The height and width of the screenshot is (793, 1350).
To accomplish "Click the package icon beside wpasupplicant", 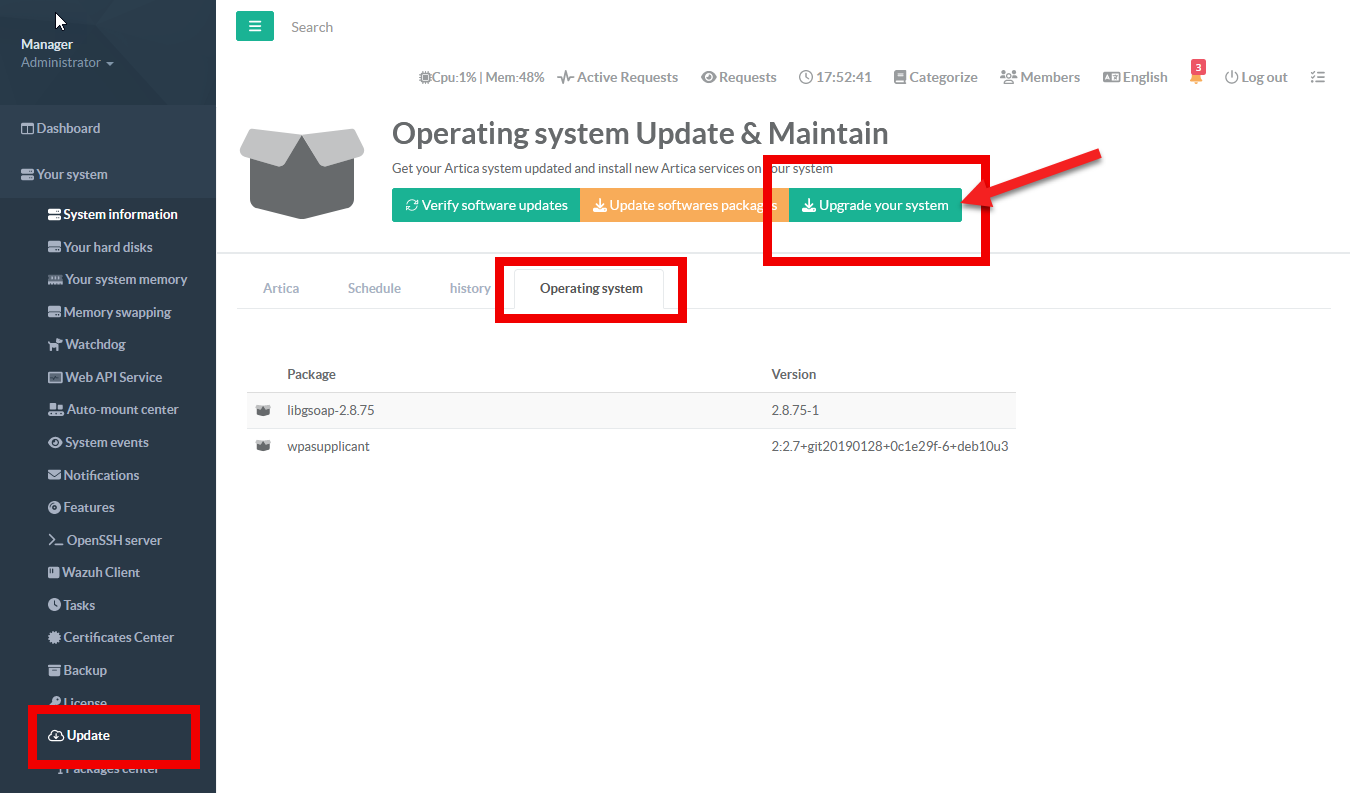I will click(x=263, y=447).
